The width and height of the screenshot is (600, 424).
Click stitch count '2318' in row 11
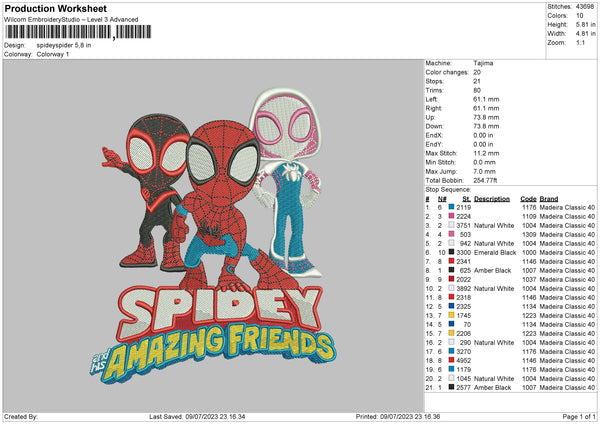click(x=463, y=297)
